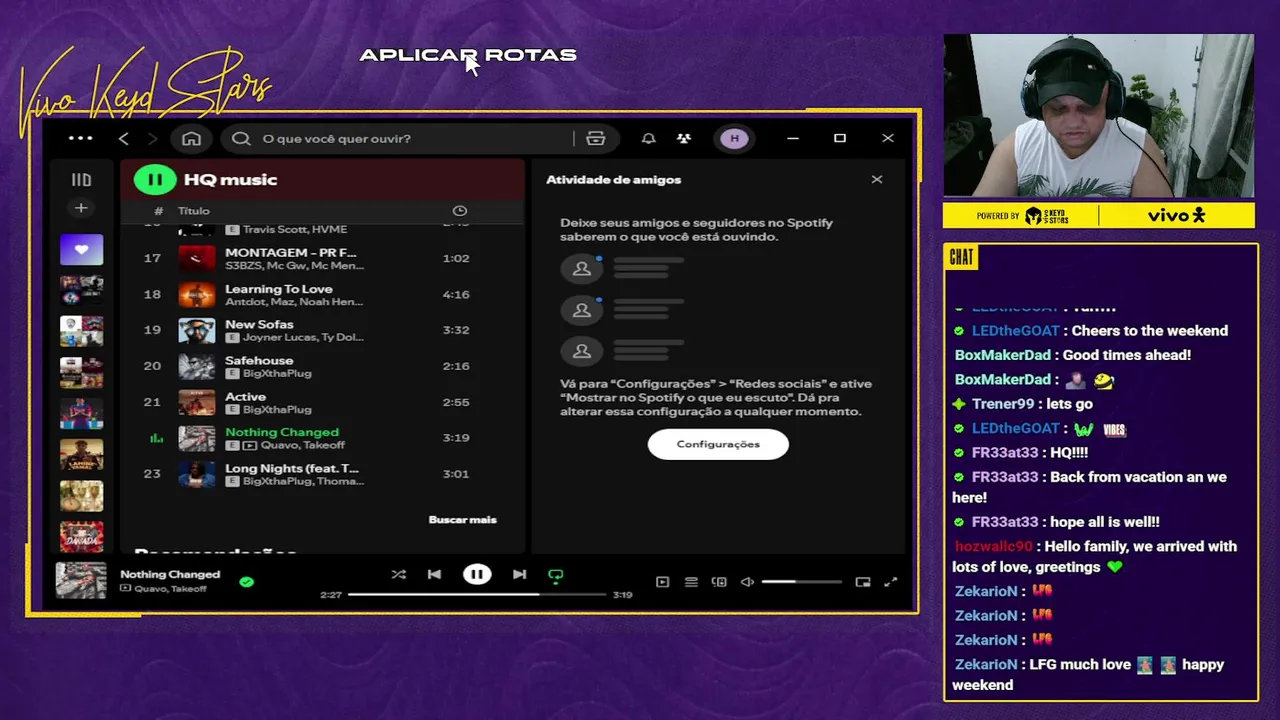Sort tracks by the duration clock icon

(x=460, y=211)
